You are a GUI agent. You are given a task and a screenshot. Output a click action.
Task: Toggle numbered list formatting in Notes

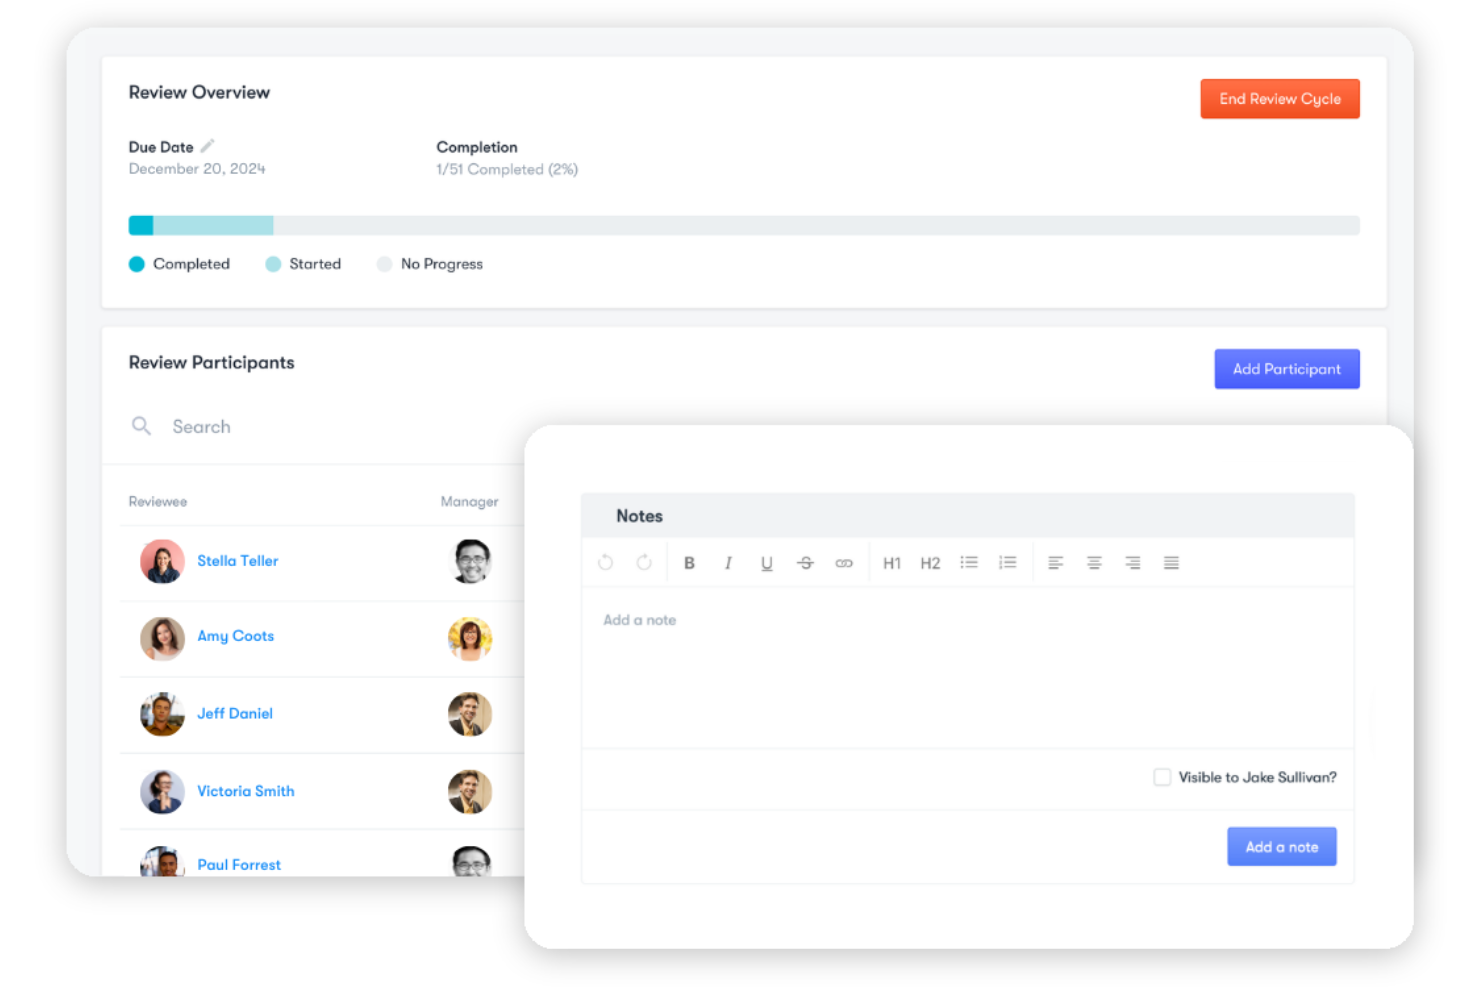tap(1007, 562)
